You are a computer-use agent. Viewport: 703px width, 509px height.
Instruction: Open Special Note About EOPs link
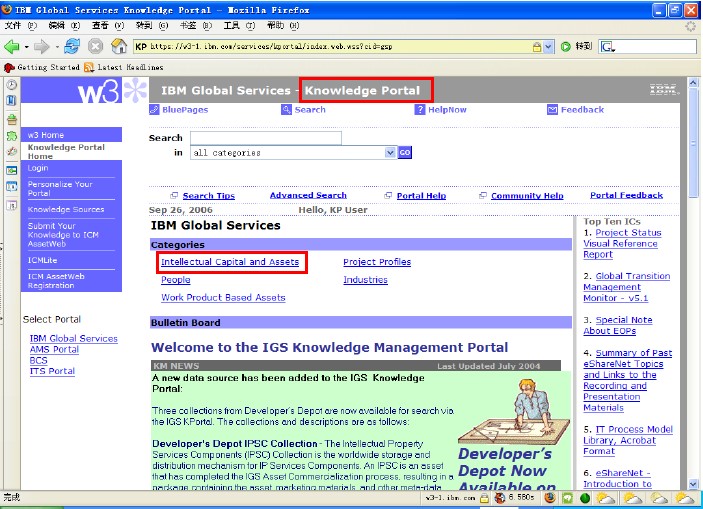[618, 326]
